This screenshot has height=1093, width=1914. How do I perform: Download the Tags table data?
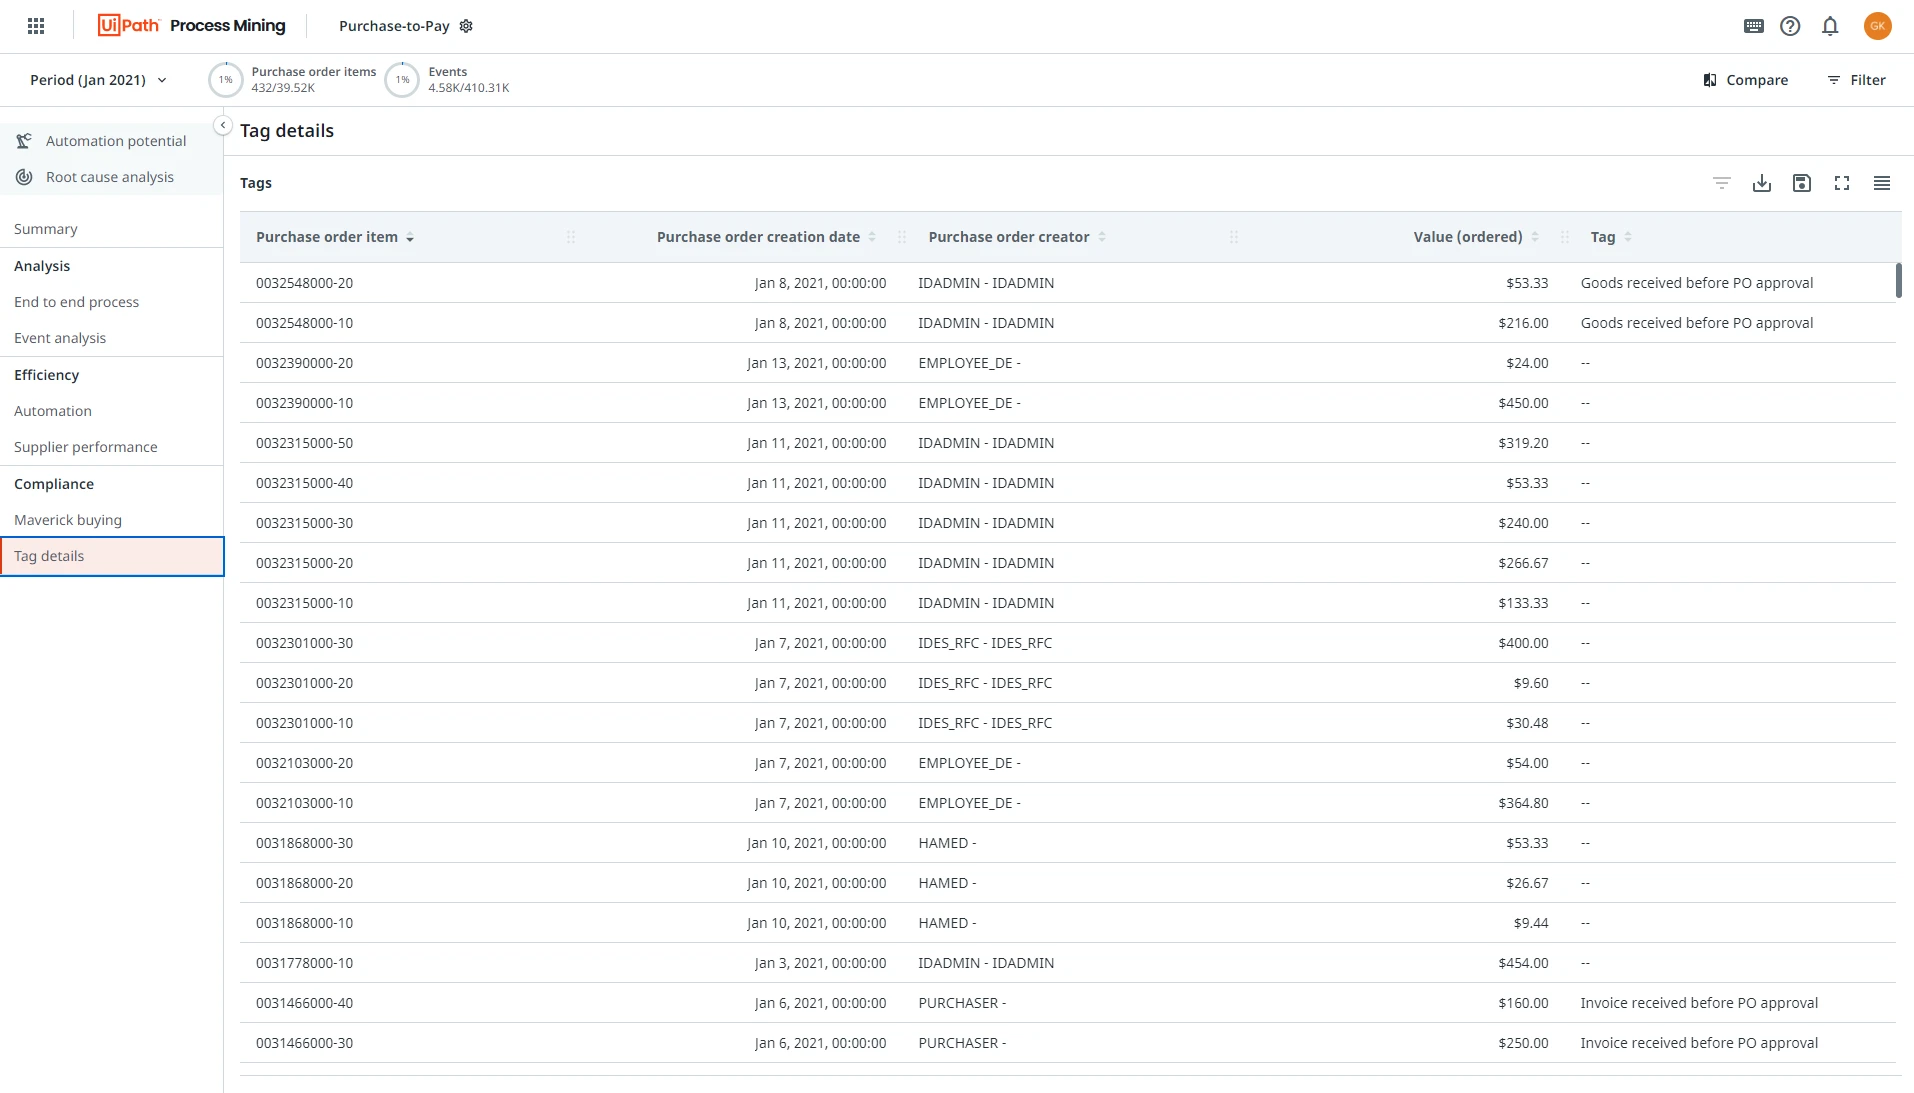pyautogui.click(x=1762, y=183)
